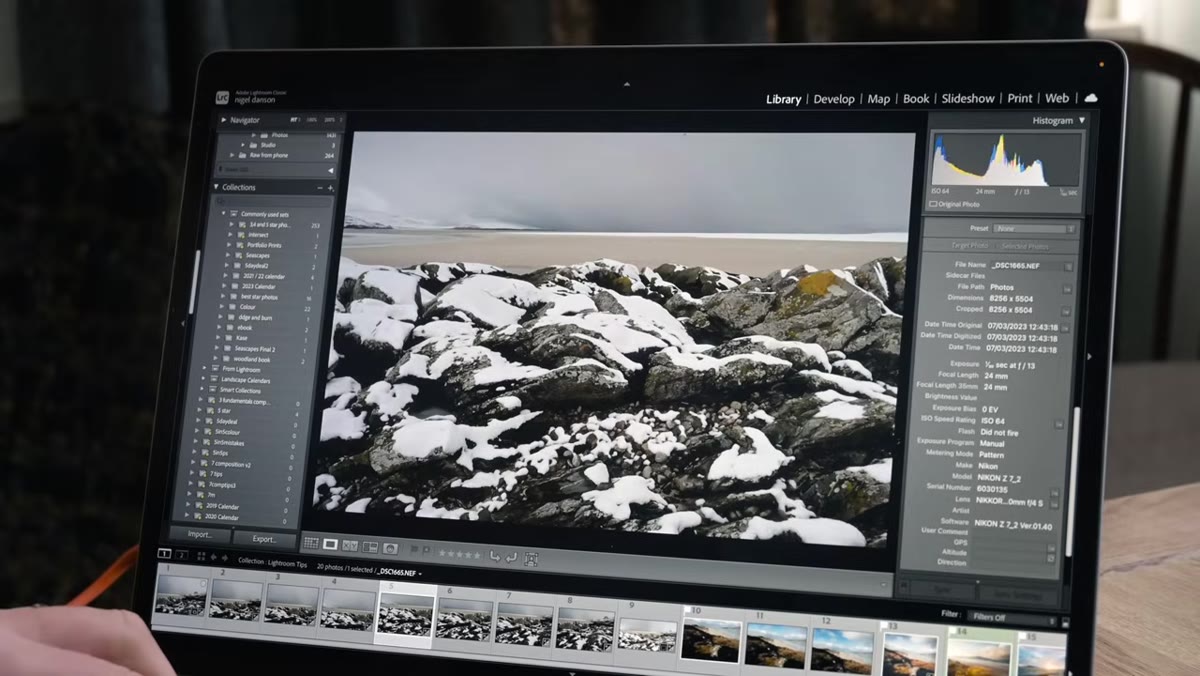Click the Import button

coord(200,535)
